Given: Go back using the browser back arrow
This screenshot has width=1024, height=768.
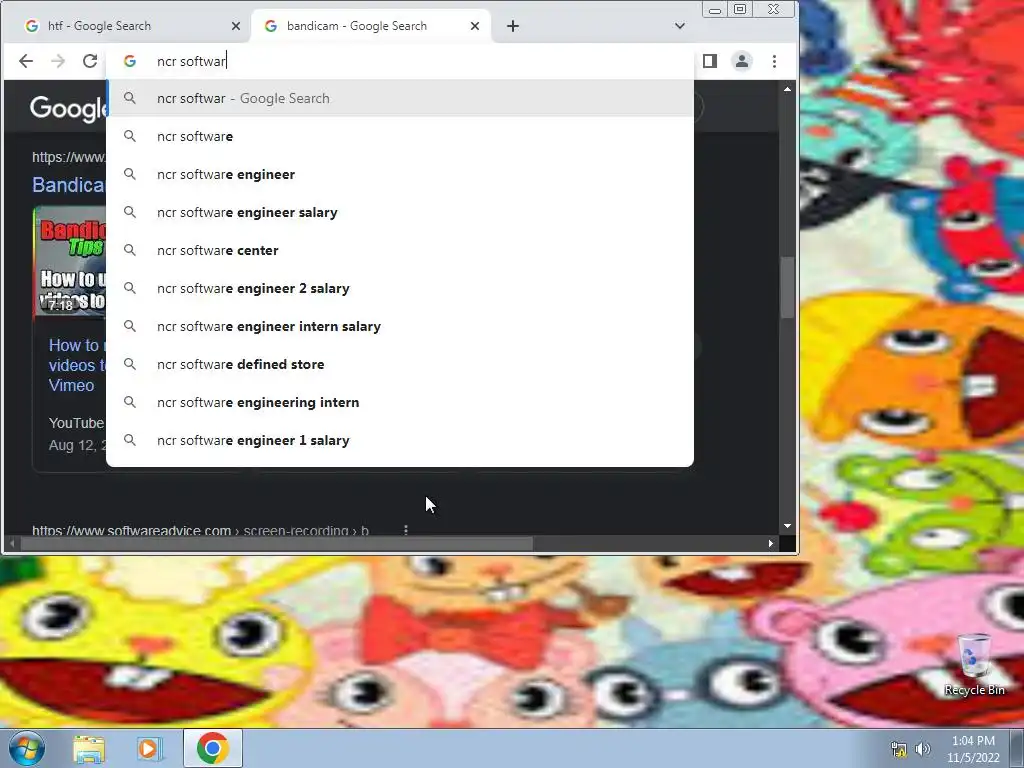Looking at the screenshot, I should (x=25, y=61).
